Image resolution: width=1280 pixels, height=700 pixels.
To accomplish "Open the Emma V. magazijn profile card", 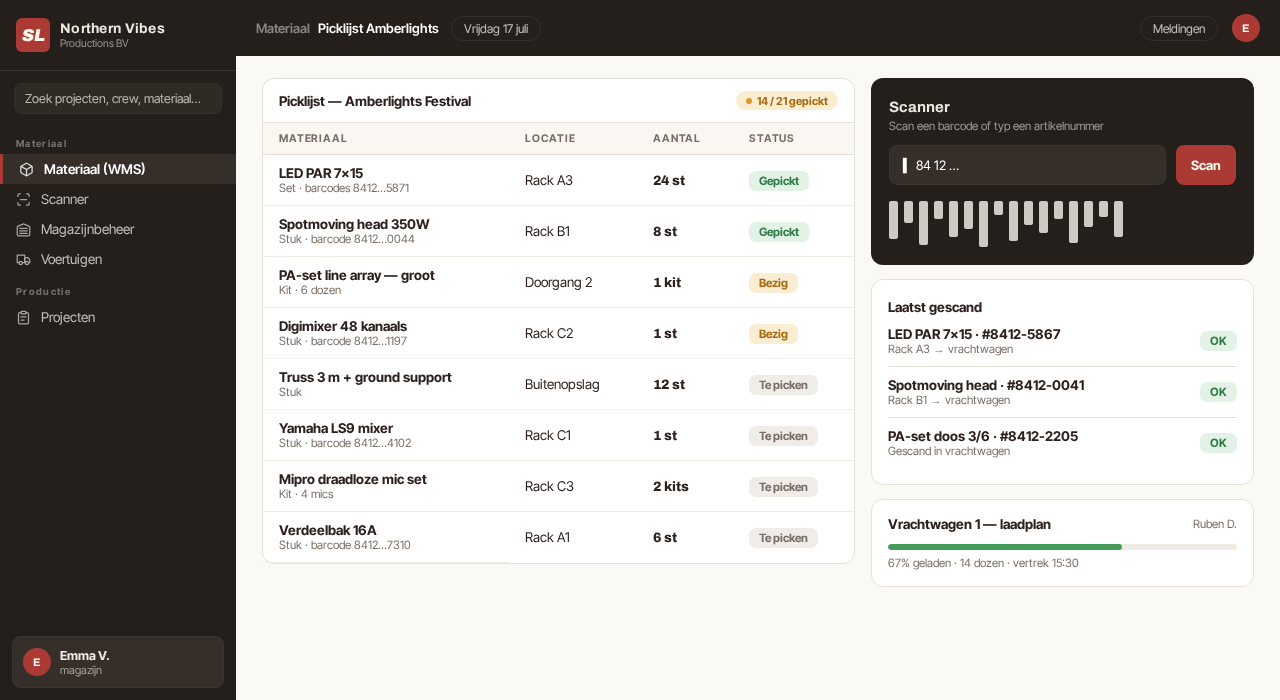I will click(118, 662).
